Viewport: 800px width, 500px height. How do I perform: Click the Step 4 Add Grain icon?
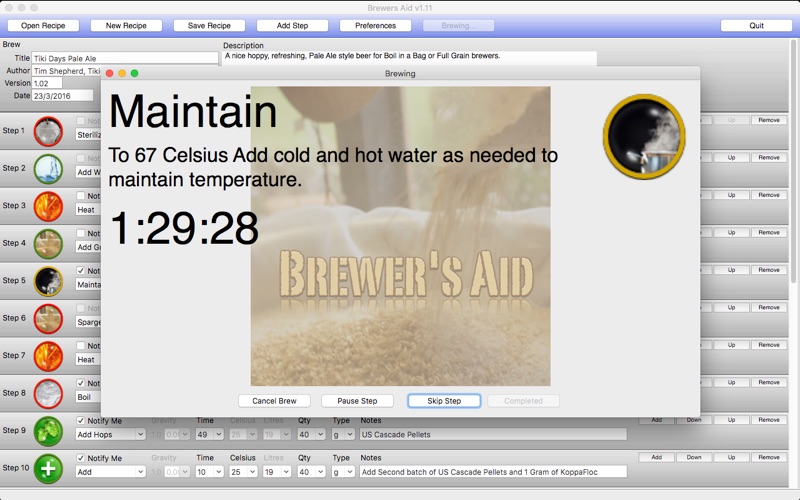pyautogui.click(x=48, y=243)
